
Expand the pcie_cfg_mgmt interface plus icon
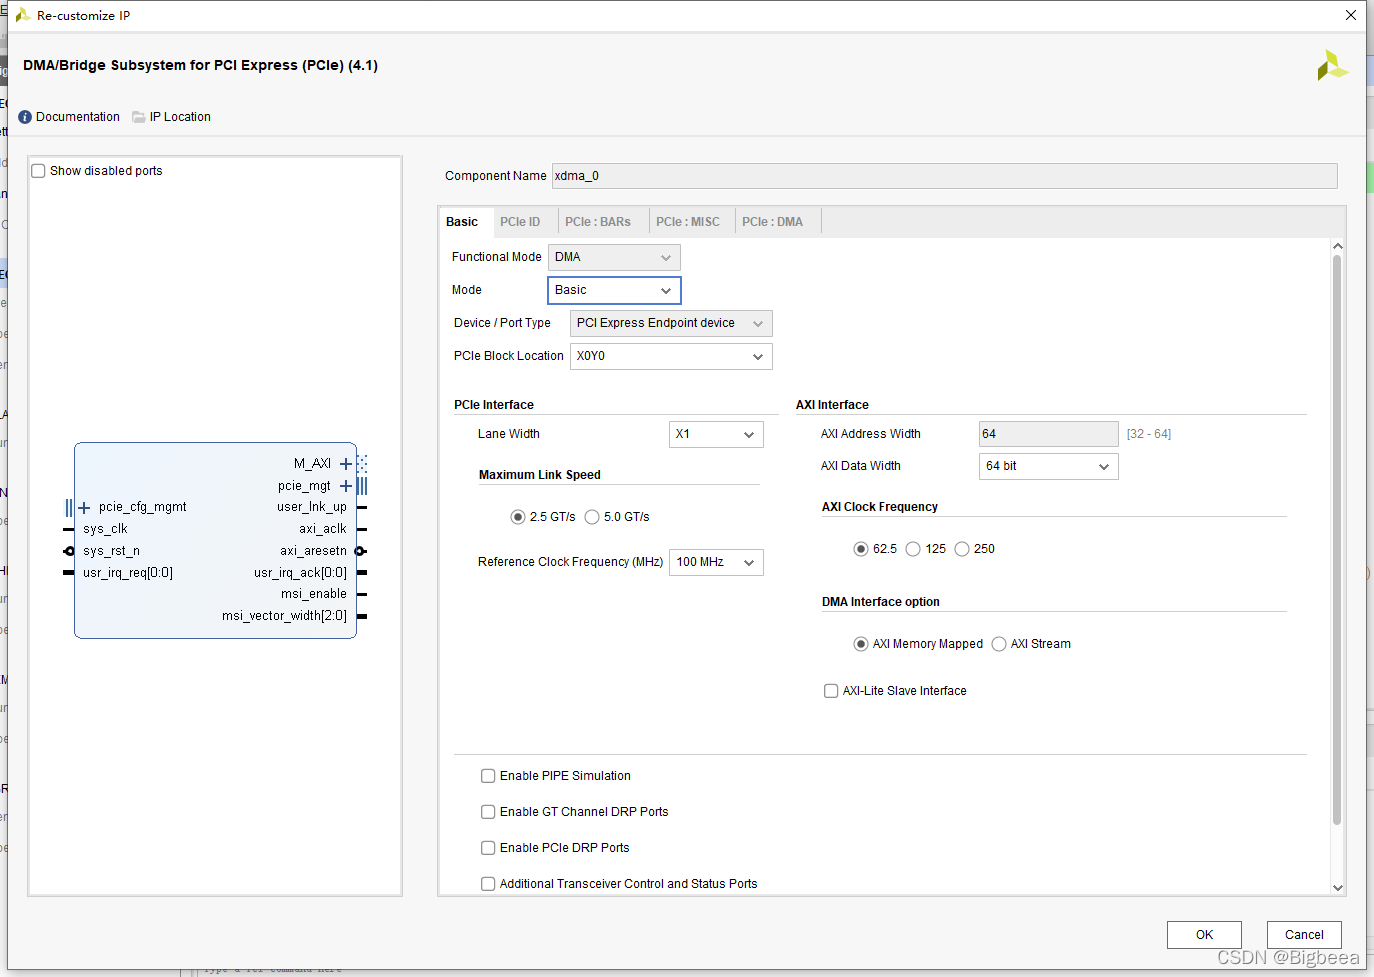[x=84, y=508]
